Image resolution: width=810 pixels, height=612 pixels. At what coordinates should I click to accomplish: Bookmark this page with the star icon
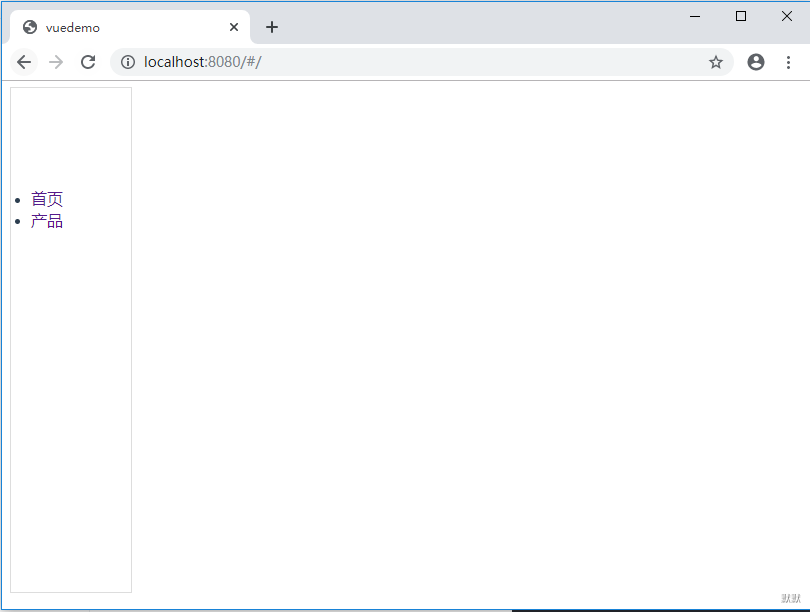715,62
